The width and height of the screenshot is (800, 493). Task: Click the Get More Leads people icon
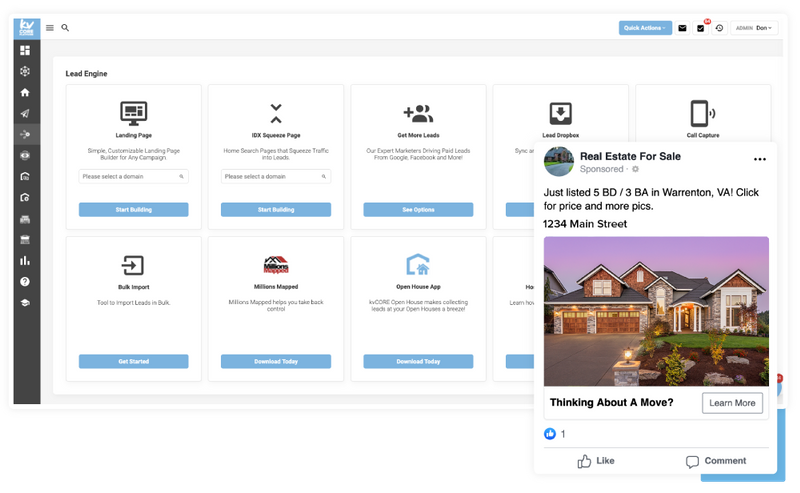click(x=418, y=113)
